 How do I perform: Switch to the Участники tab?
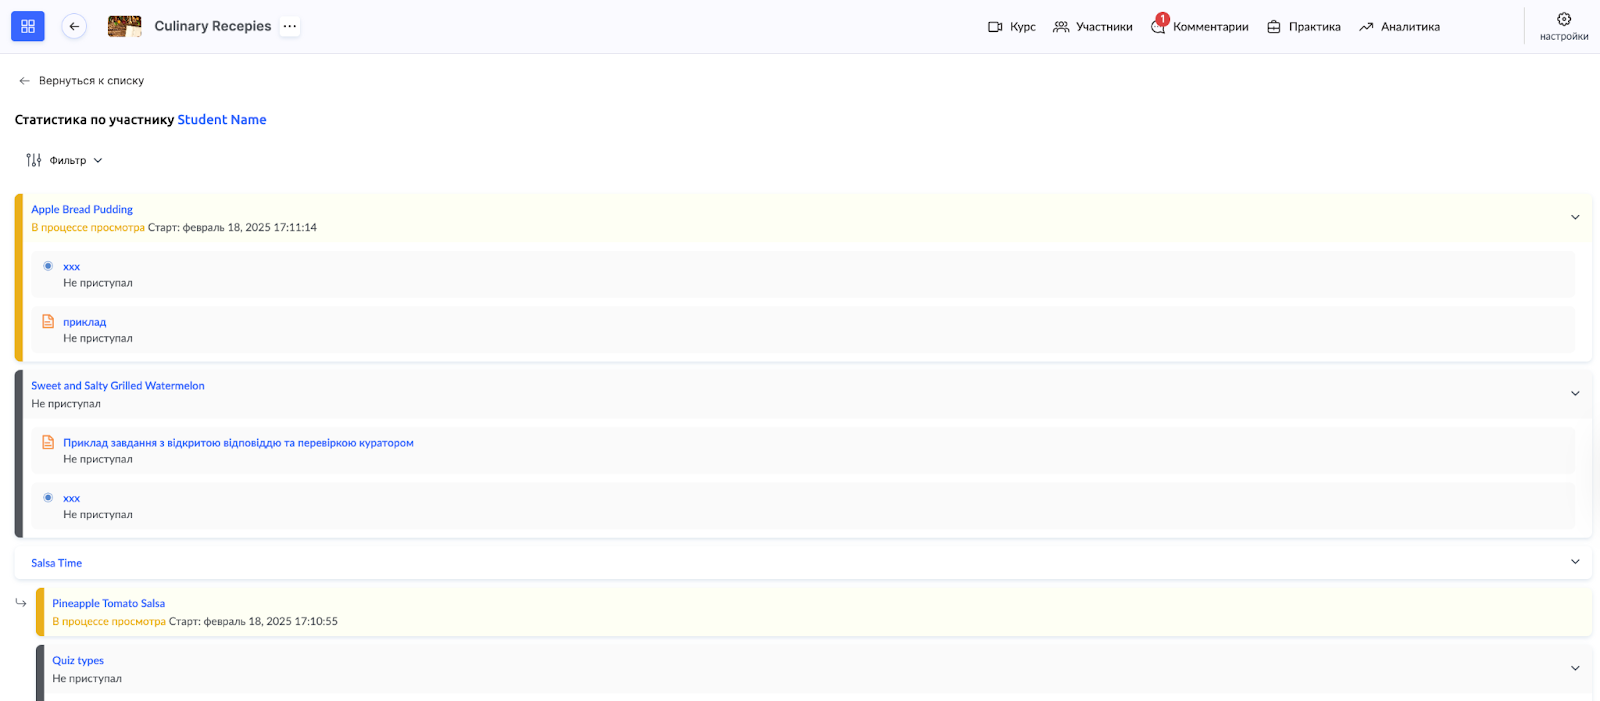(1093, 27)
